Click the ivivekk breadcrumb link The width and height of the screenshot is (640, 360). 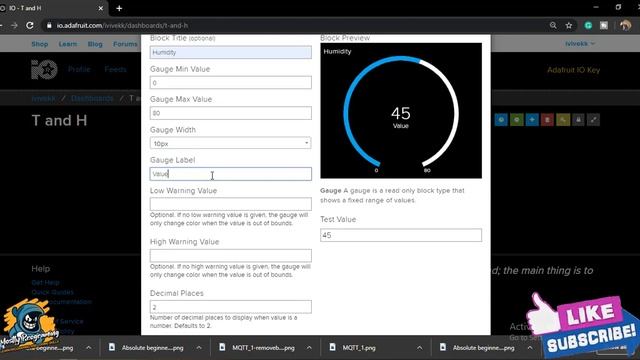click(44, 98)
